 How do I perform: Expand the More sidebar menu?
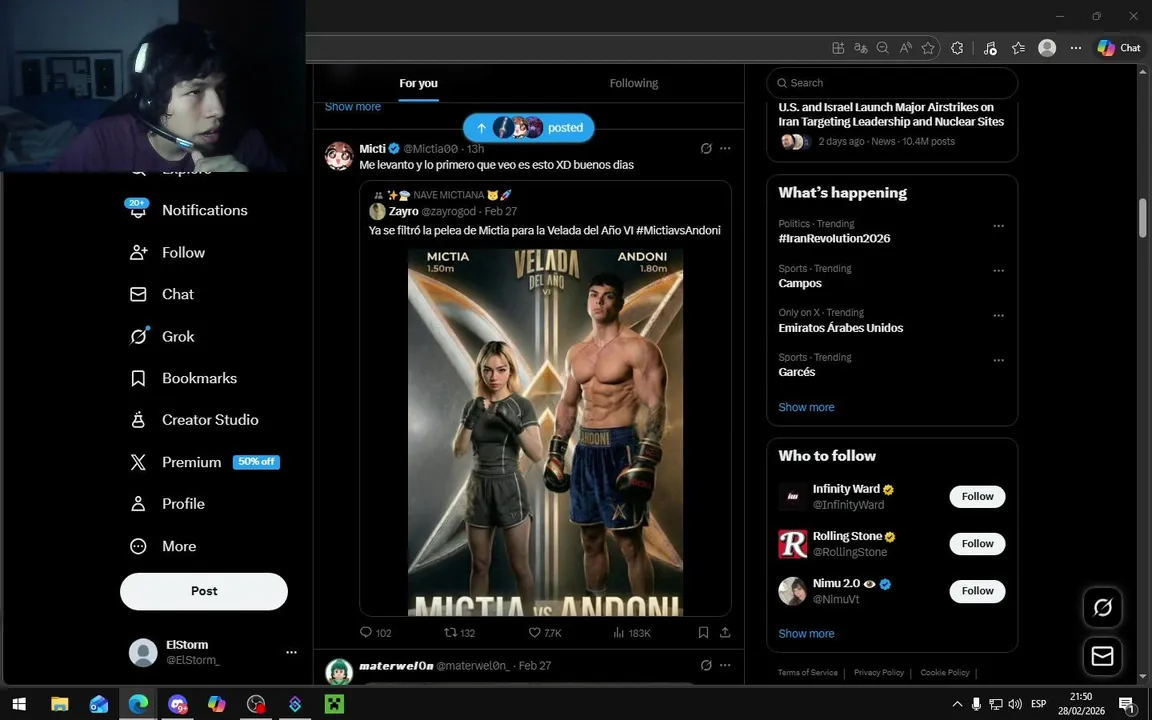pos(163,547)
